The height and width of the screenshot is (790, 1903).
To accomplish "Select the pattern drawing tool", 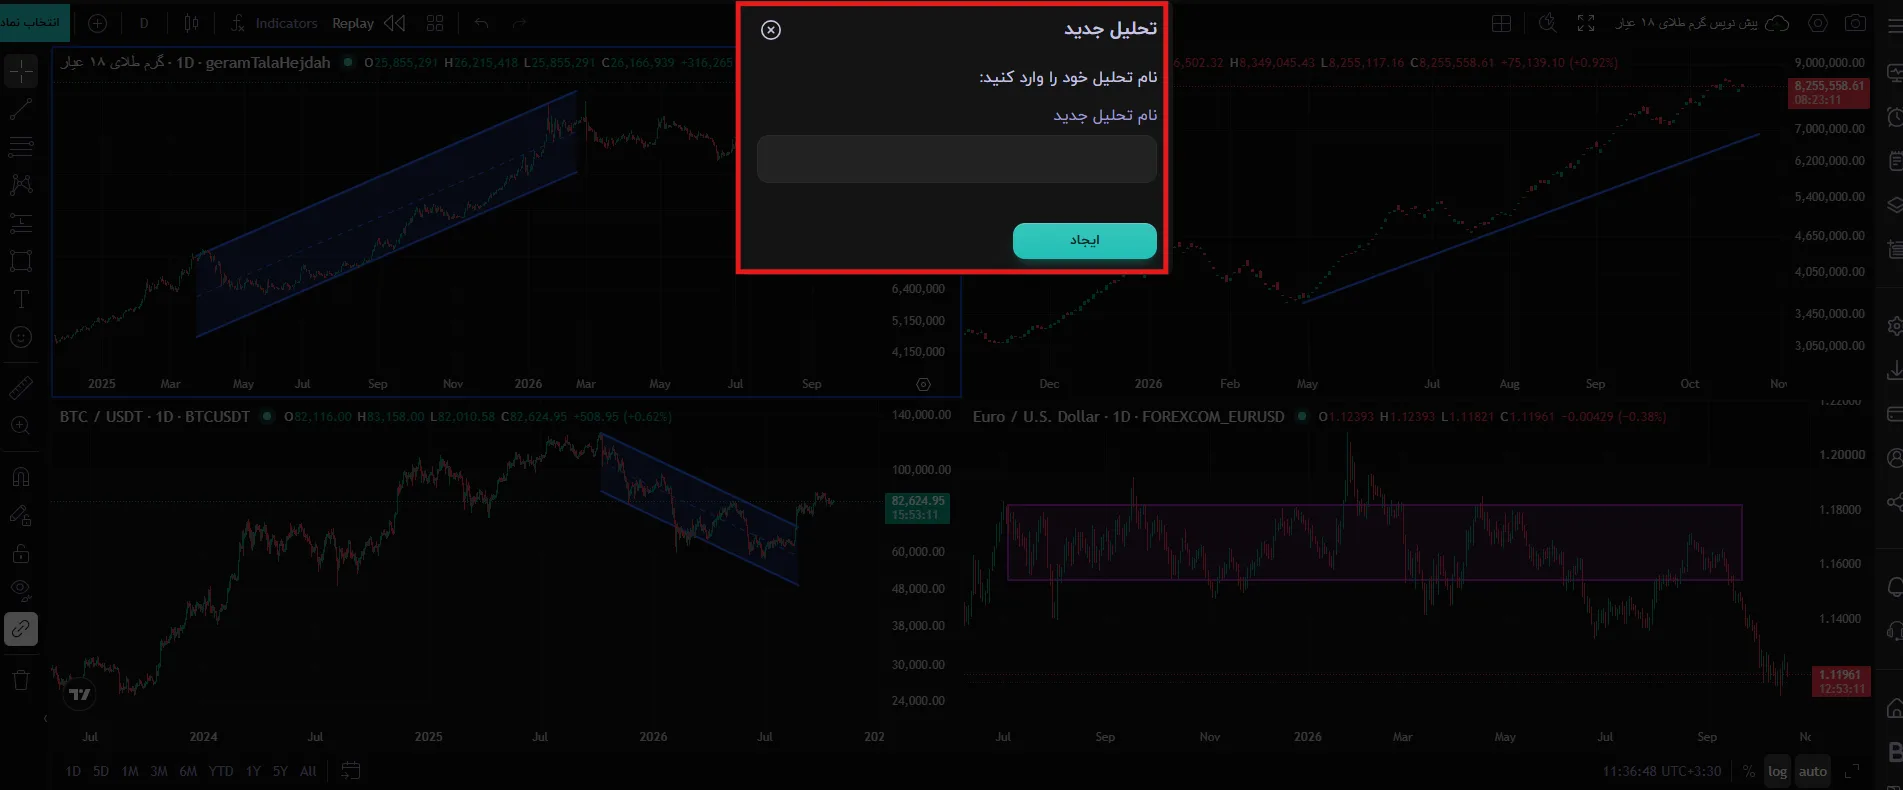I will (x=21, y=184).
